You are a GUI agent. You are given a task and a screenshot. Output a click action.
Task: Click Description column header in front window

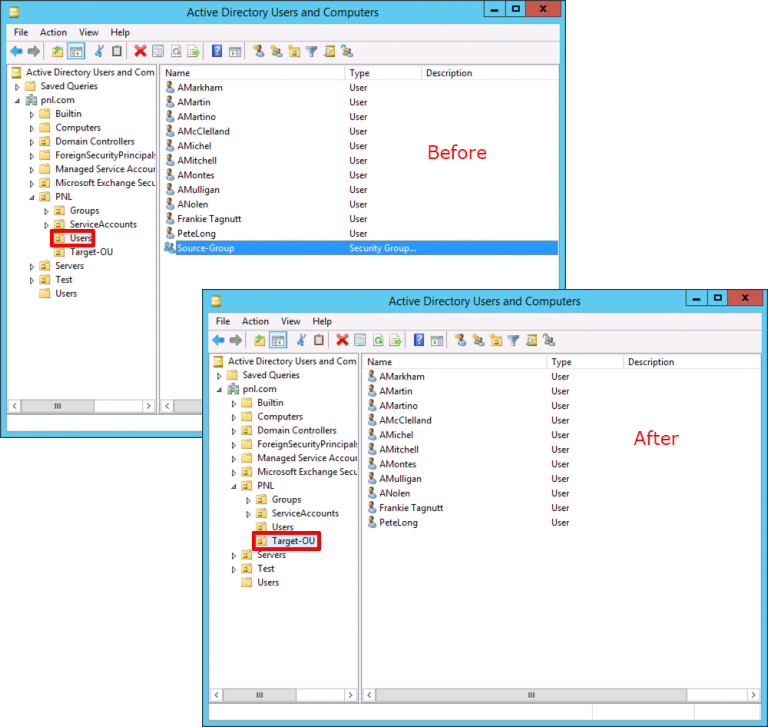point(692,362)
